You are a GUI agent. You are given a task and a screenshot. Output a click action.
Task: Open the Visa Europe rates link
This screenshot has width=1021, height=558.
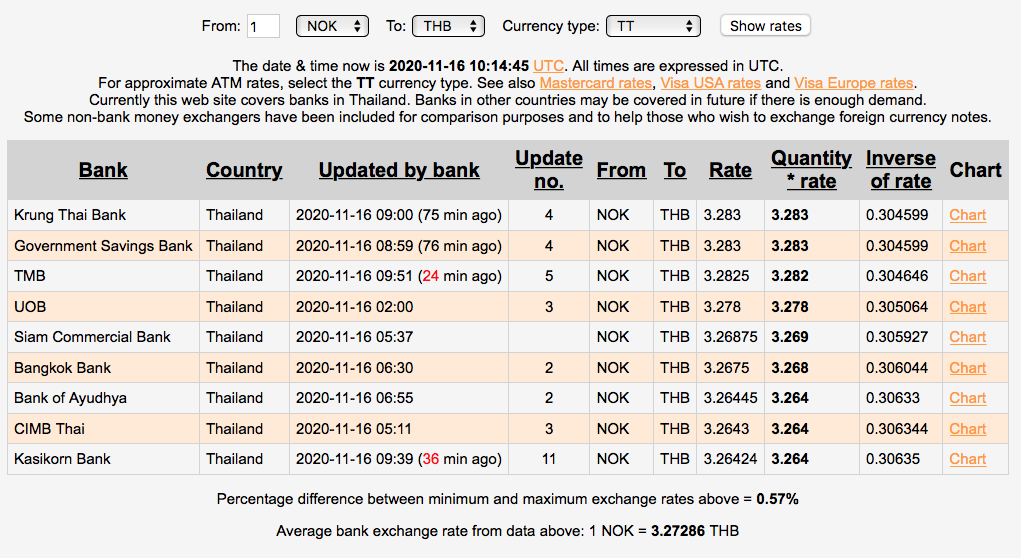854,83
